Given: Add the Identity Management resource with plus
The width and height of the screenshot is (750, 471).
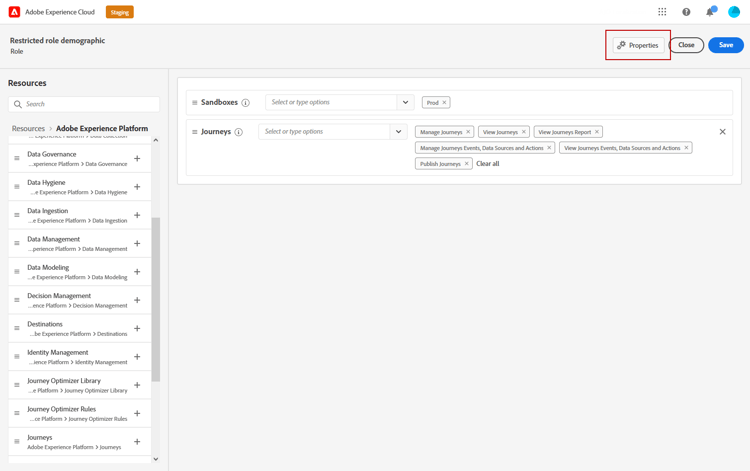Looking at the screenshot, I should click(x=137, y=357).
